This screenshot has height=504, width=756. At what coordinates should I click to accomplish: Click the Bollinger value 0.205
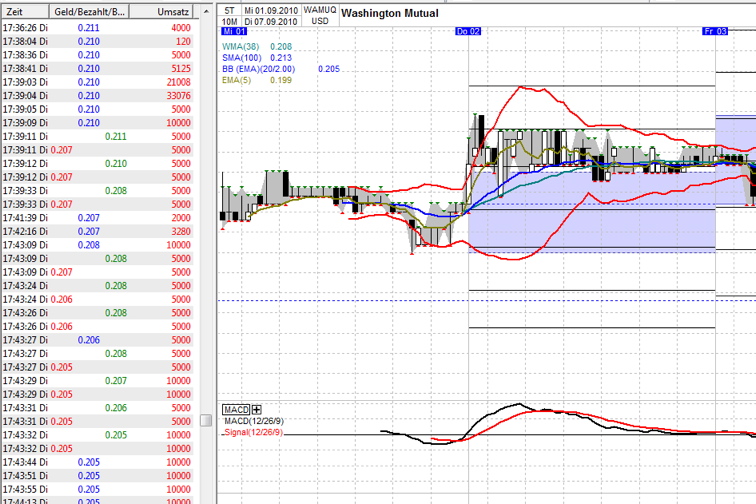329,69
